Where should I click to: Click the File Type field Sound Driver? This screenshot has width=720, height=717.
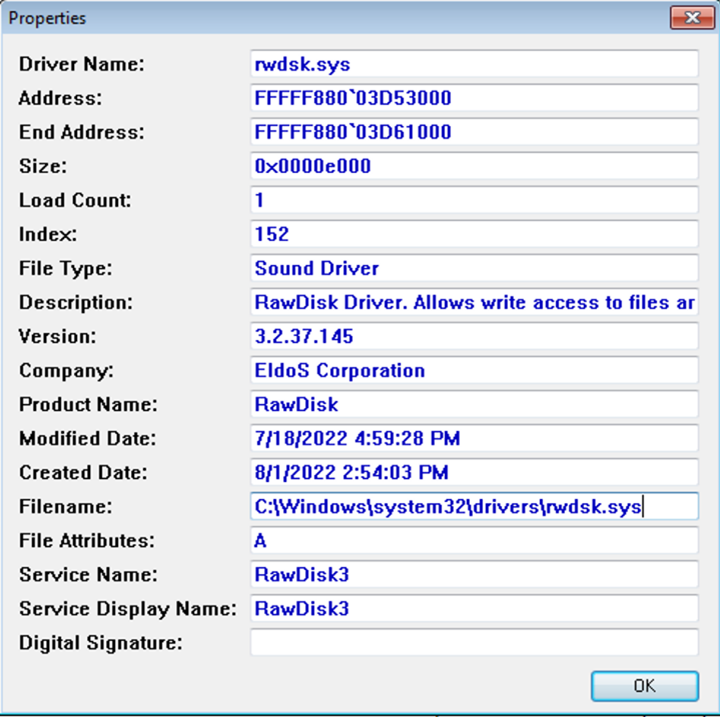coord(474,268)
